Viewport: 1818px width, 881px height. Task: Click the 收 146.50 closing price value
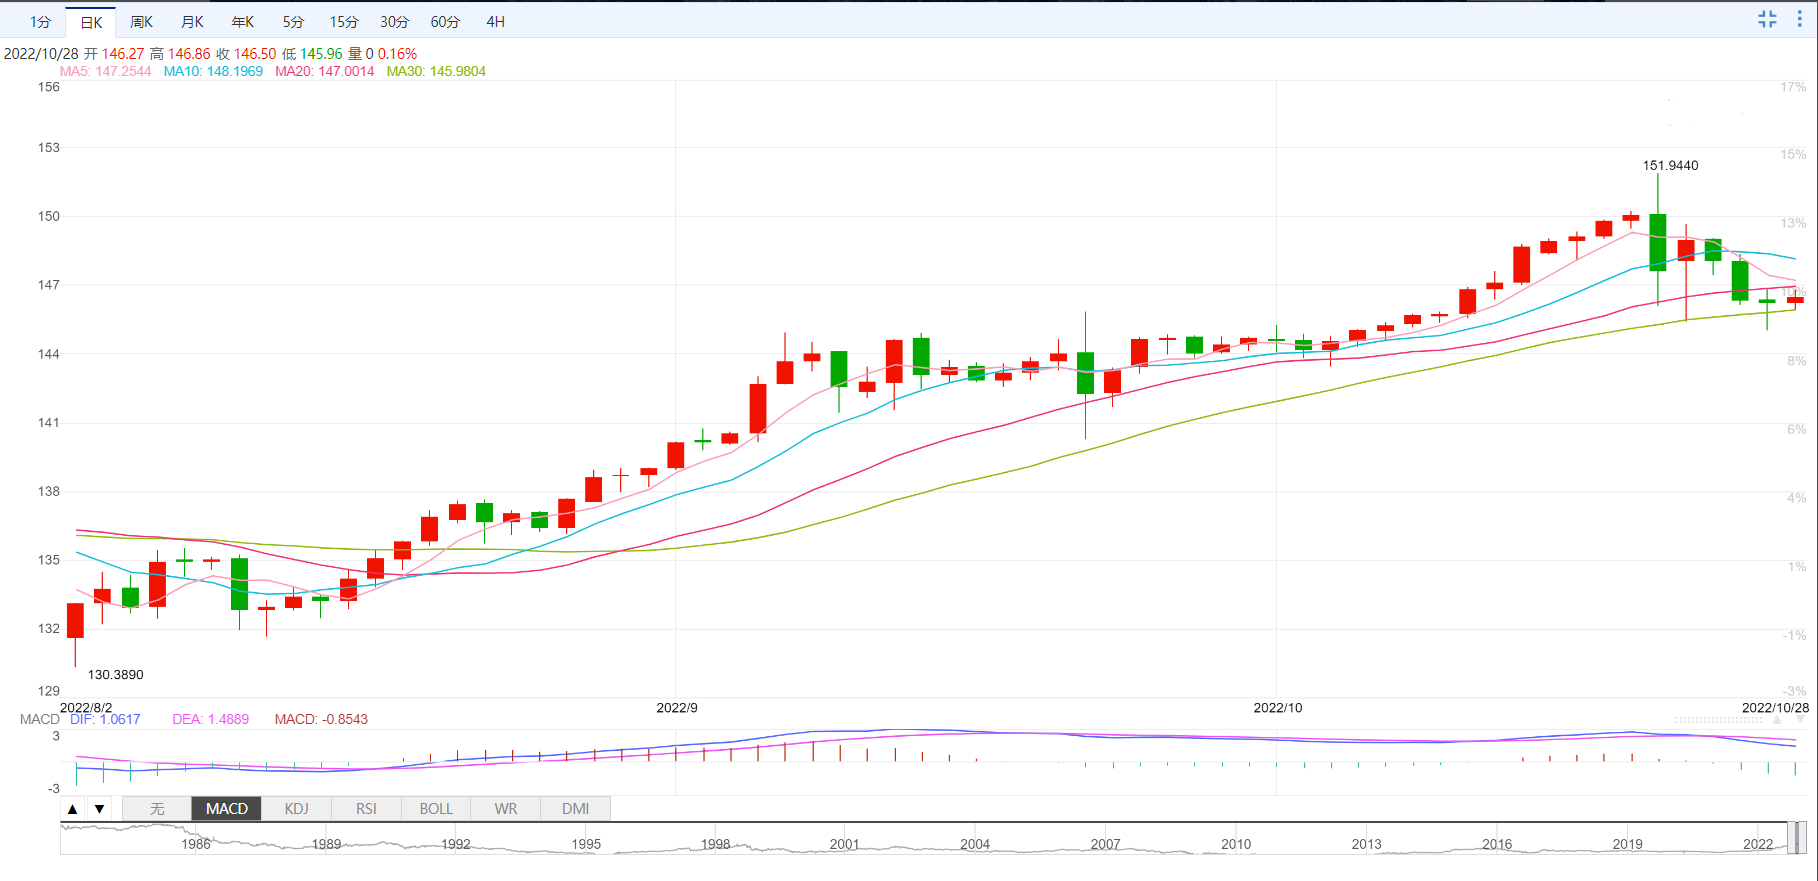[246, 54]
